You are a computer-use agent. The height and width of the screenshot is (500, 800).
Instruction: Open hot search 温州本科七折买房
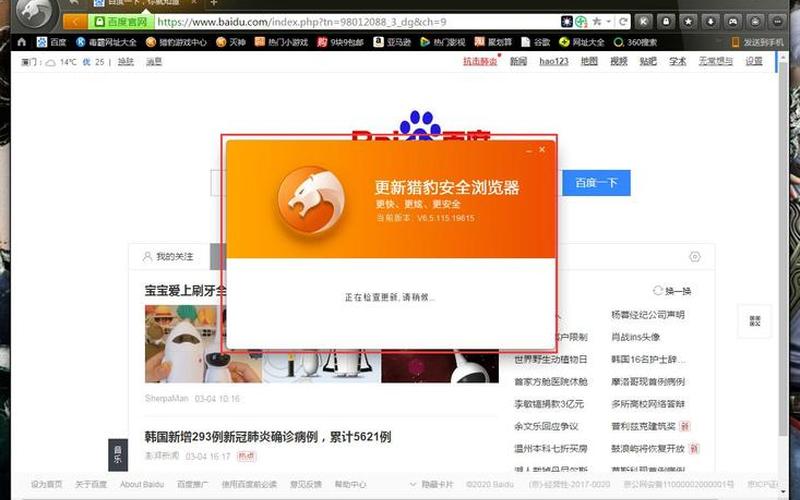[551, 448]
